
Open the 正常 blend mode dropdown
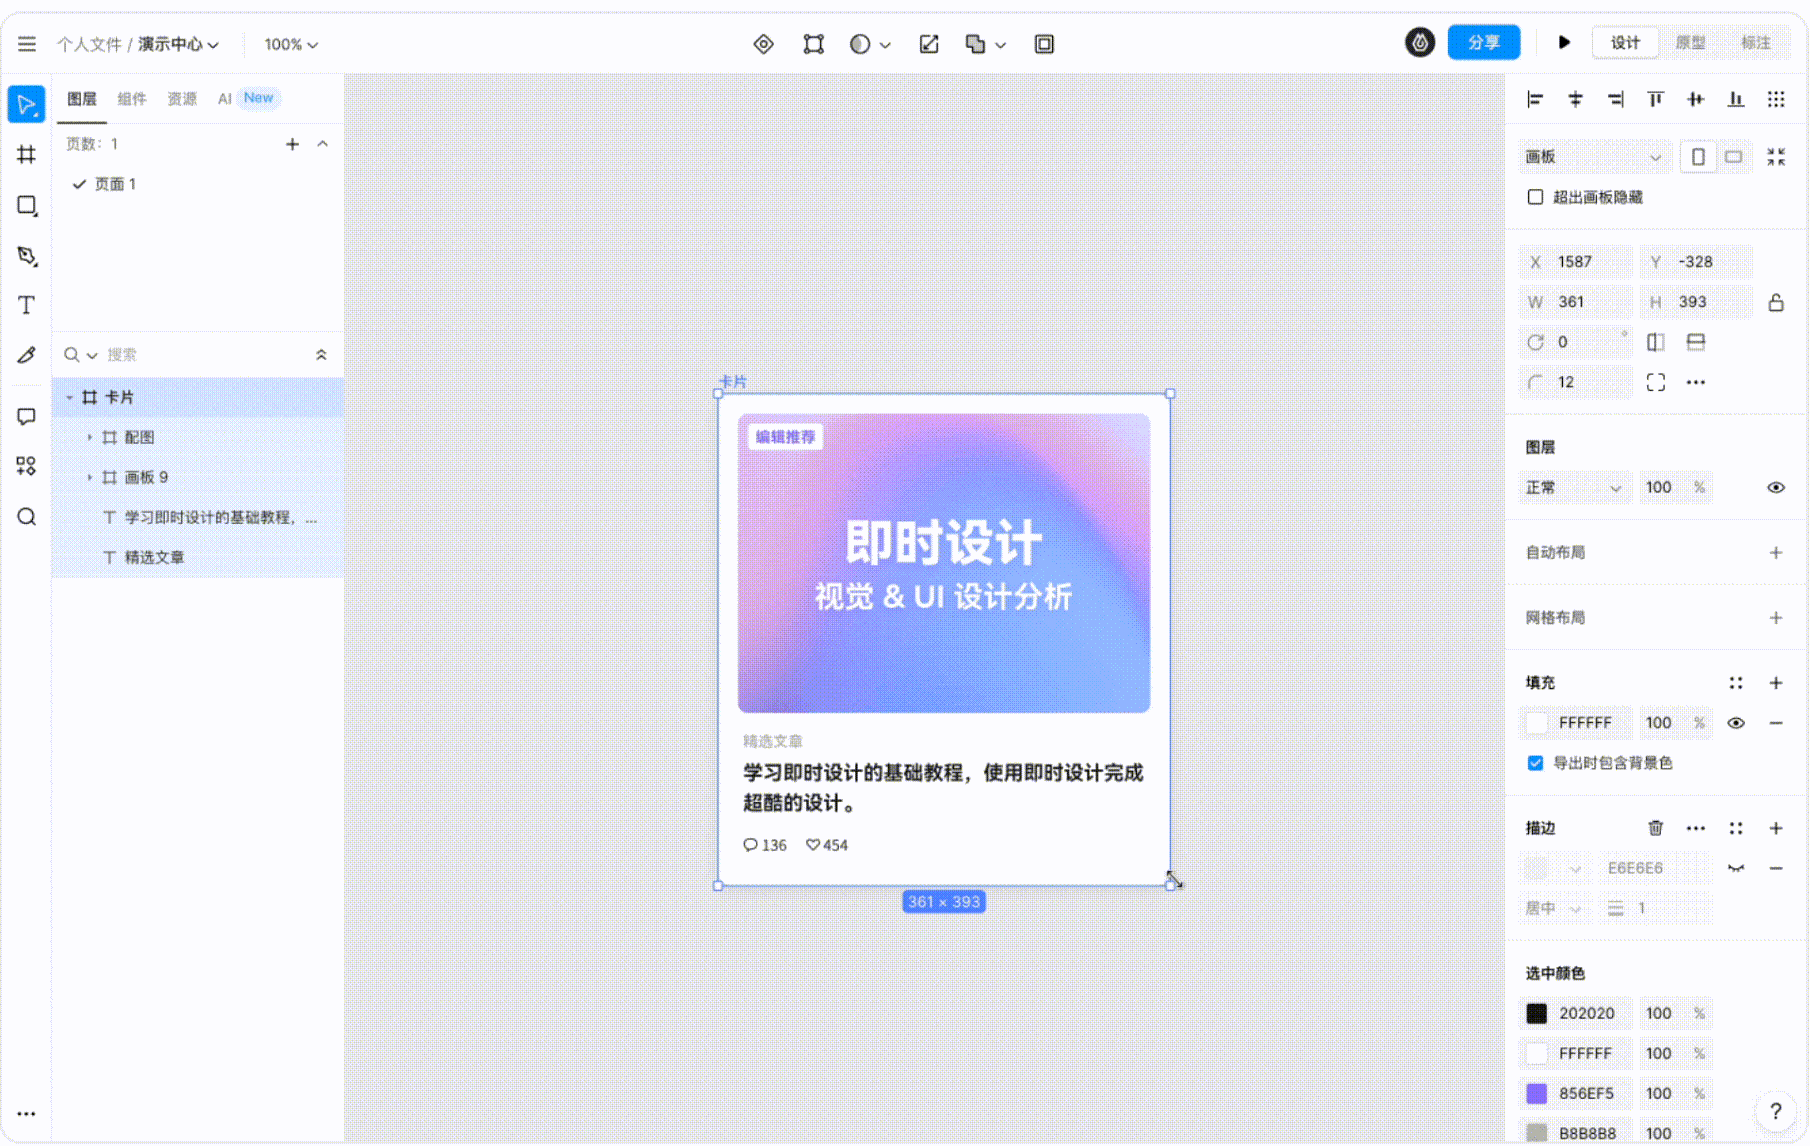tap(1574, 488)
